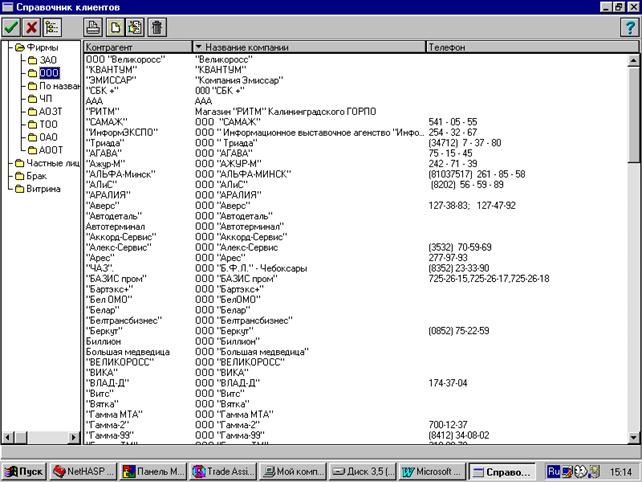This screenshot has height=482, width=642.
Task: Select company ООО "АЛЬФА-МИНСК"
Action: pyautogui.click(x=243, y=174)
